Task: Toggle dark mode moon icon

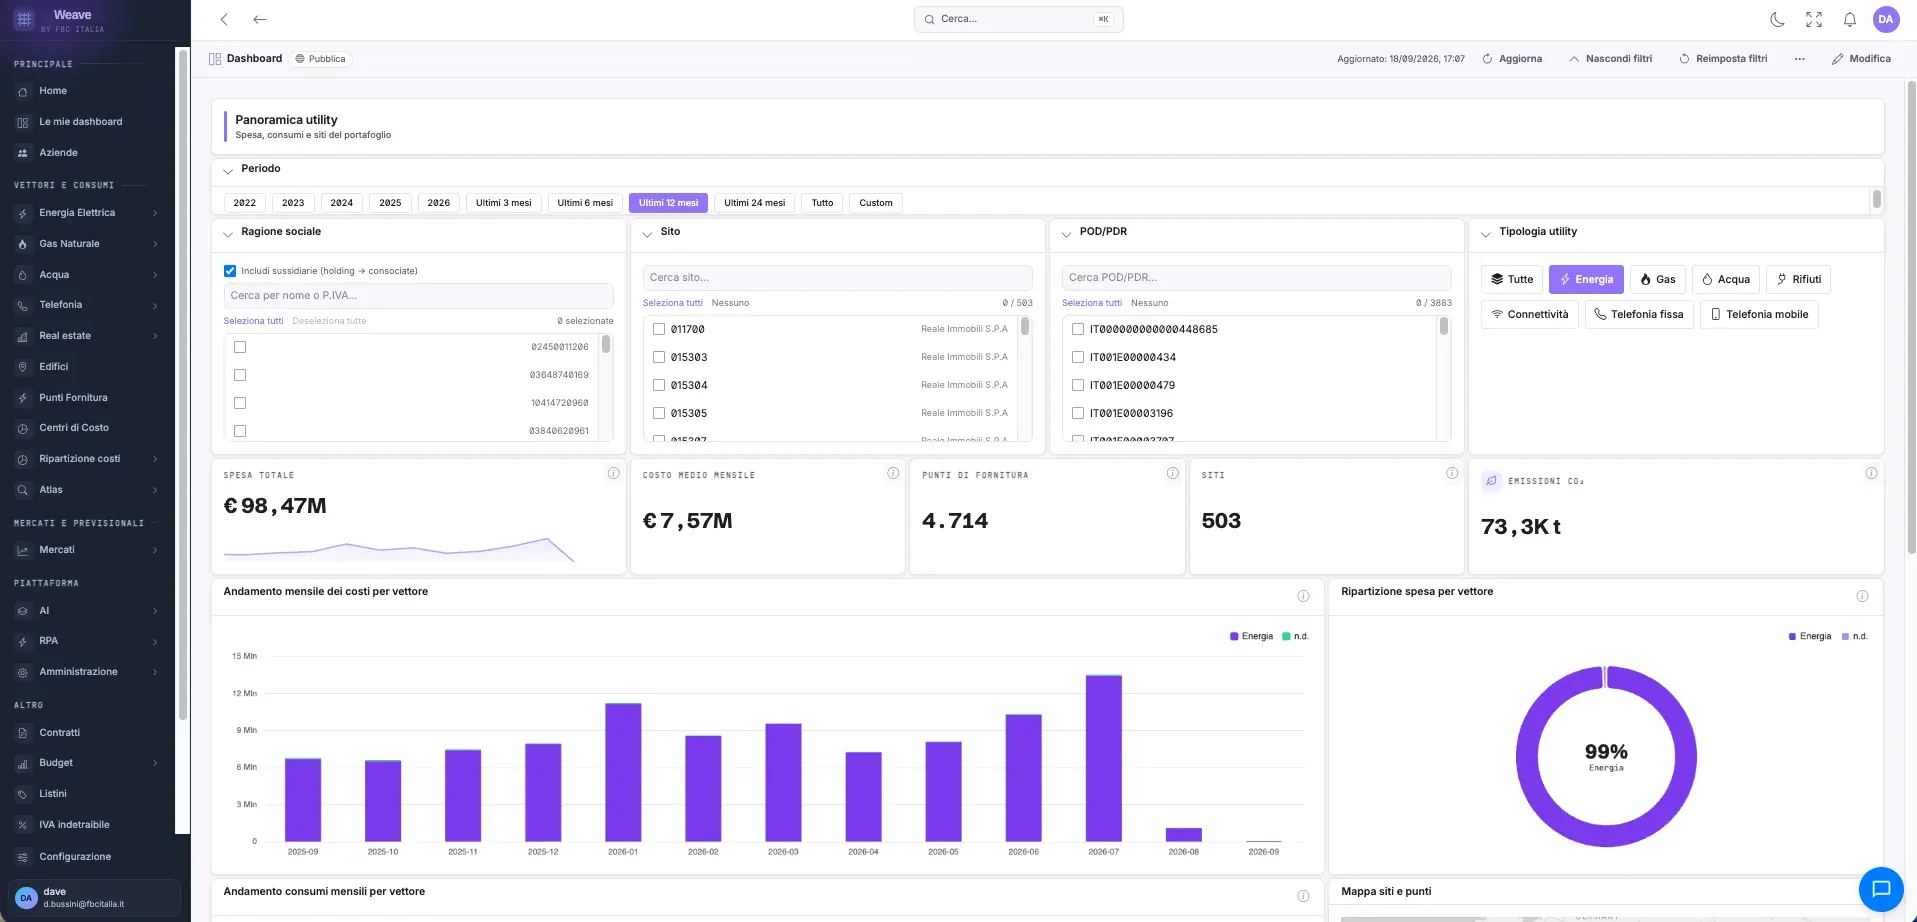Action: tap(1777, 19)
